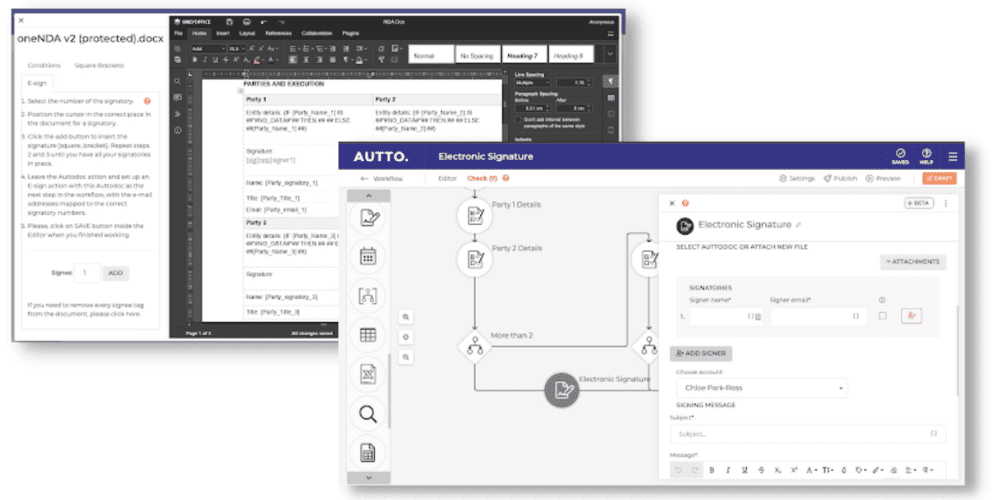Click Publish in the Autto toolbar
Viewport: 1000px width, 500px height.
[x=840, y=179]
